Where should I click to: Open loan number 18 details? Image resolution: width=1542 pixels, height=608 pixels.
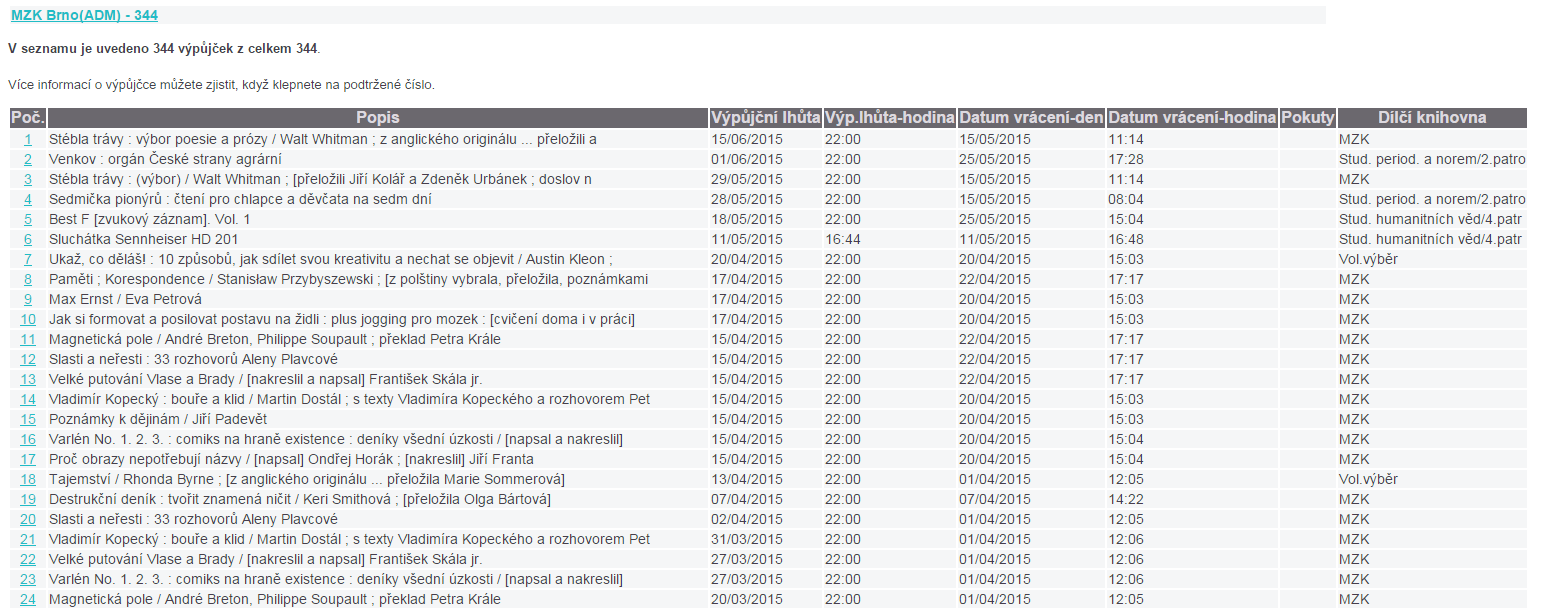tap(28, 480)
